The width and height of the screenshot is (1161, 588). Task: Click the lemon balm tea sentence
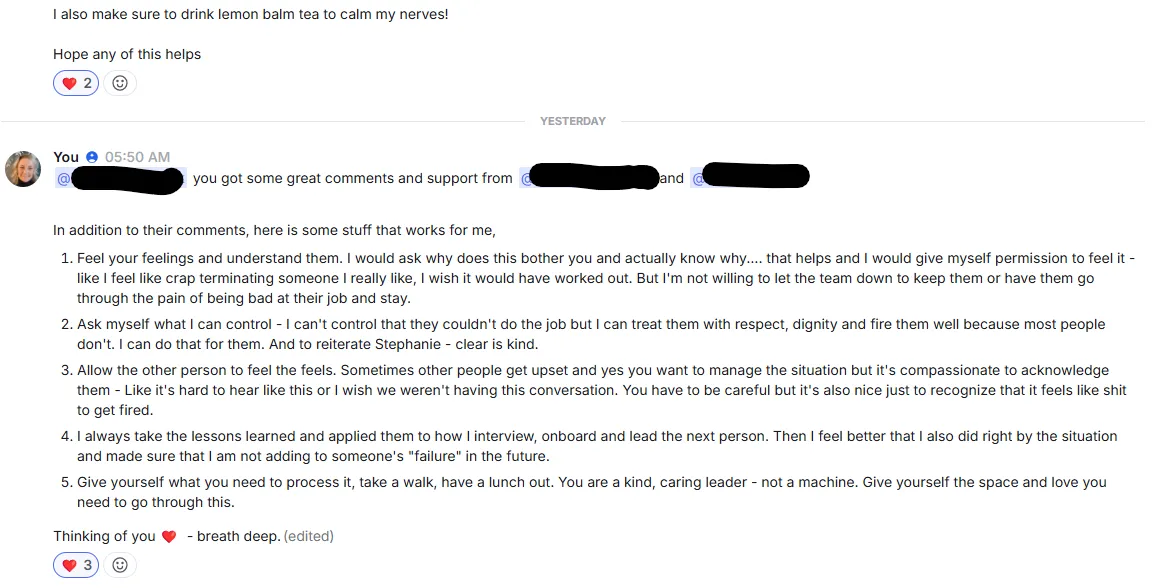[x=251, y=14]
